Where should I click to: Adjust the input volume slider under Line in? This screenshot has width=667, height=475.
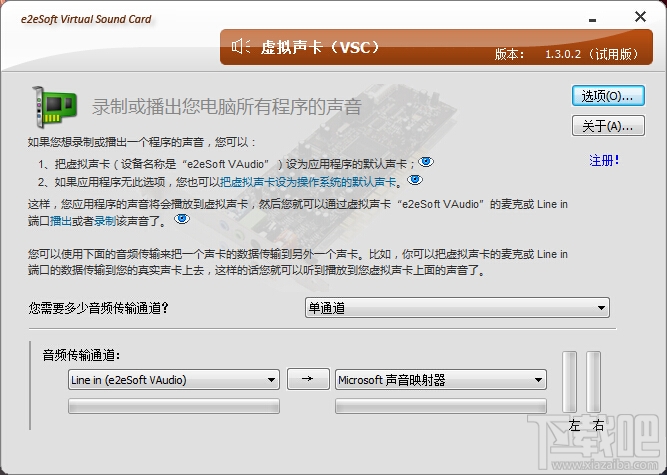(x=174, y=406)
